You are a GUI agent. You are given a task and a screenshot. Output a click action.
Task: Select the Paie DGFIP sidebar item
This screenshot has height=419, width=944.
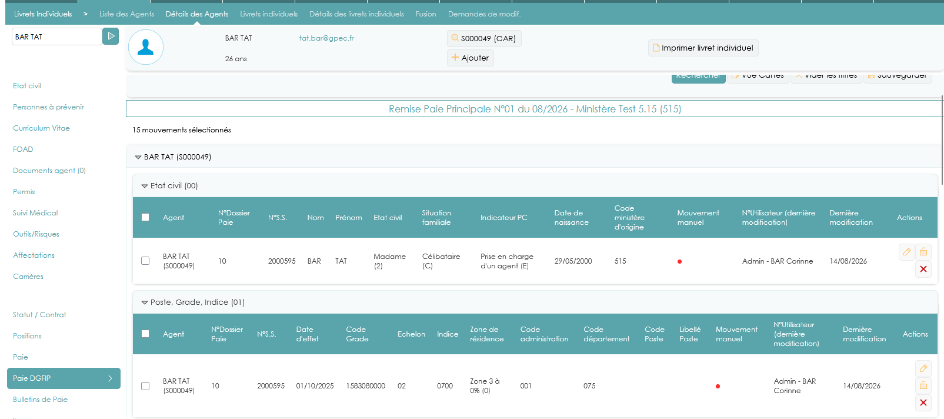[64, 378]
